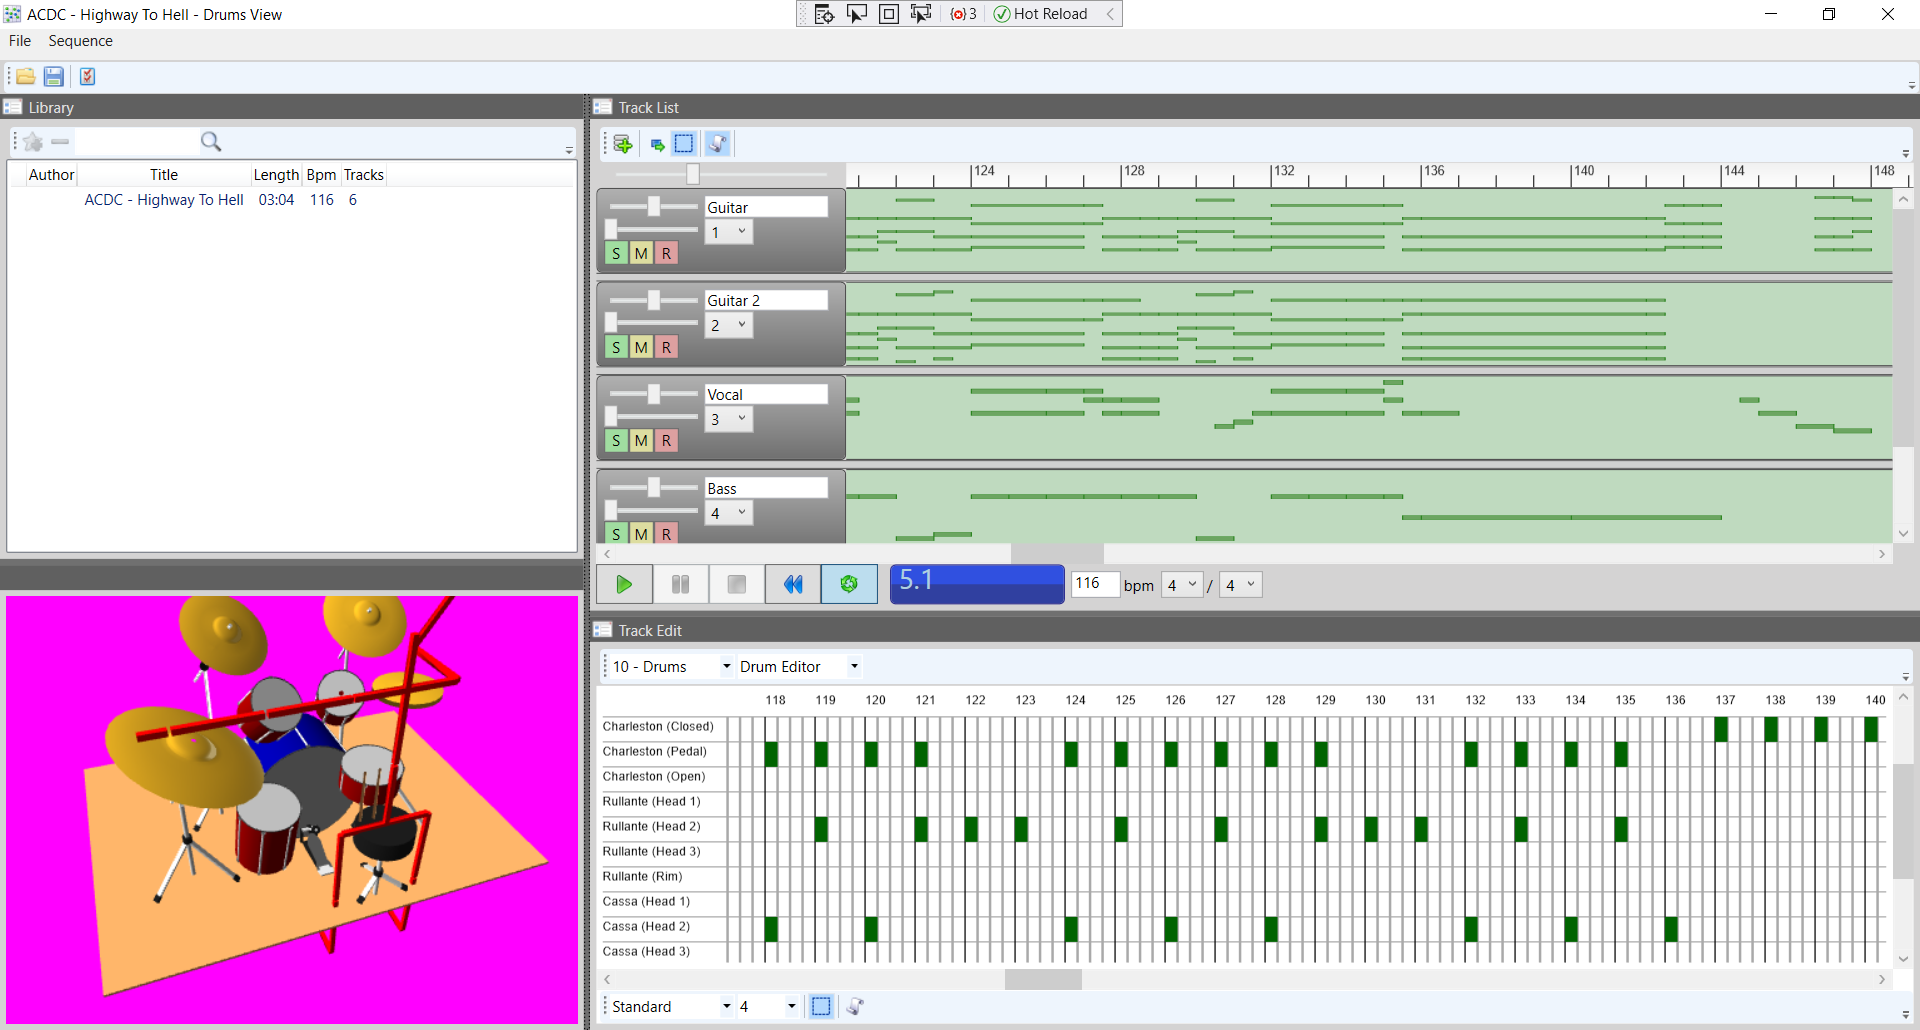The height and width of the screenshot is (1030, 1920).
Task: Click the track-focus icon in debug toolbar
Action: pyautogui.click(x=920, y=14)
